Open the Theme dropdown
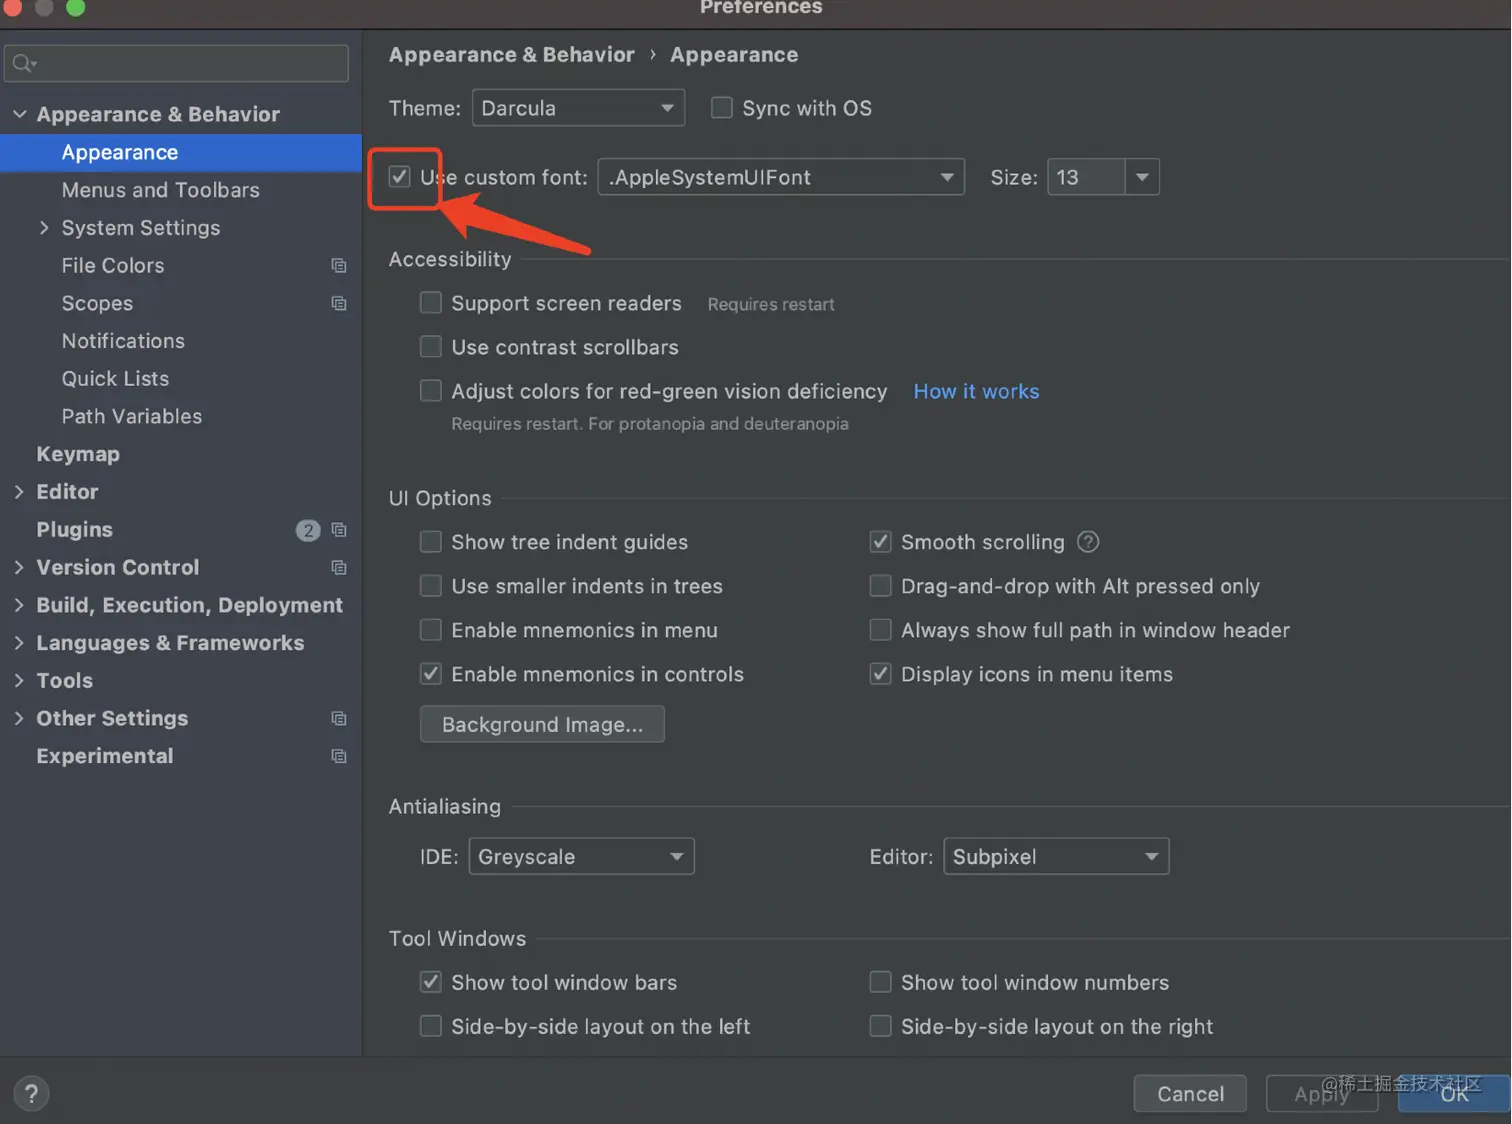The width and height of the screenshot is (1512, 1124). [577, 108]
